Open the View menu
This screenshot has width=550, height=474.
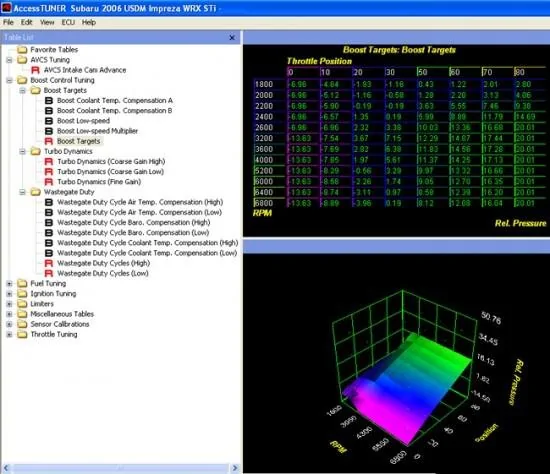coord(47,22)
